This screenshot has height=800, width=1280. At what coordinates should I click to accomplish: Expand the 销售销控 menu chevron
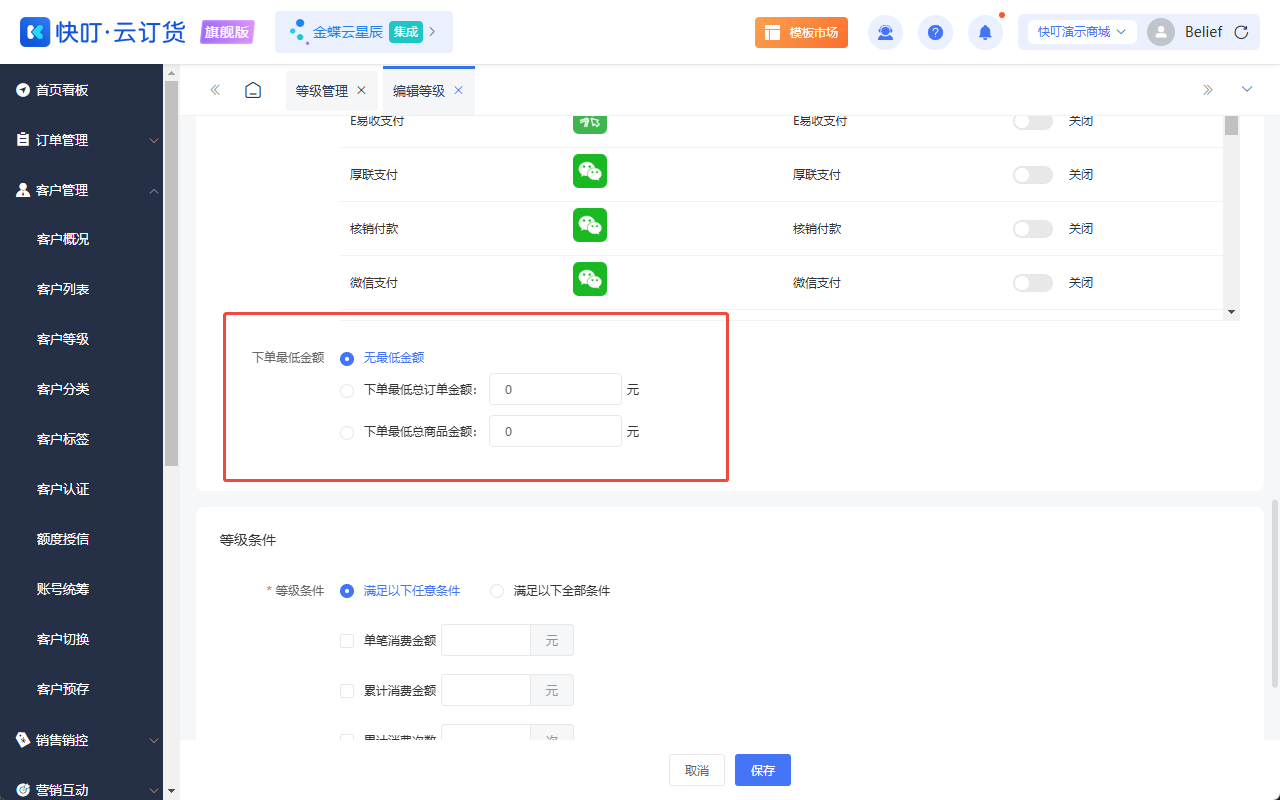154,741
